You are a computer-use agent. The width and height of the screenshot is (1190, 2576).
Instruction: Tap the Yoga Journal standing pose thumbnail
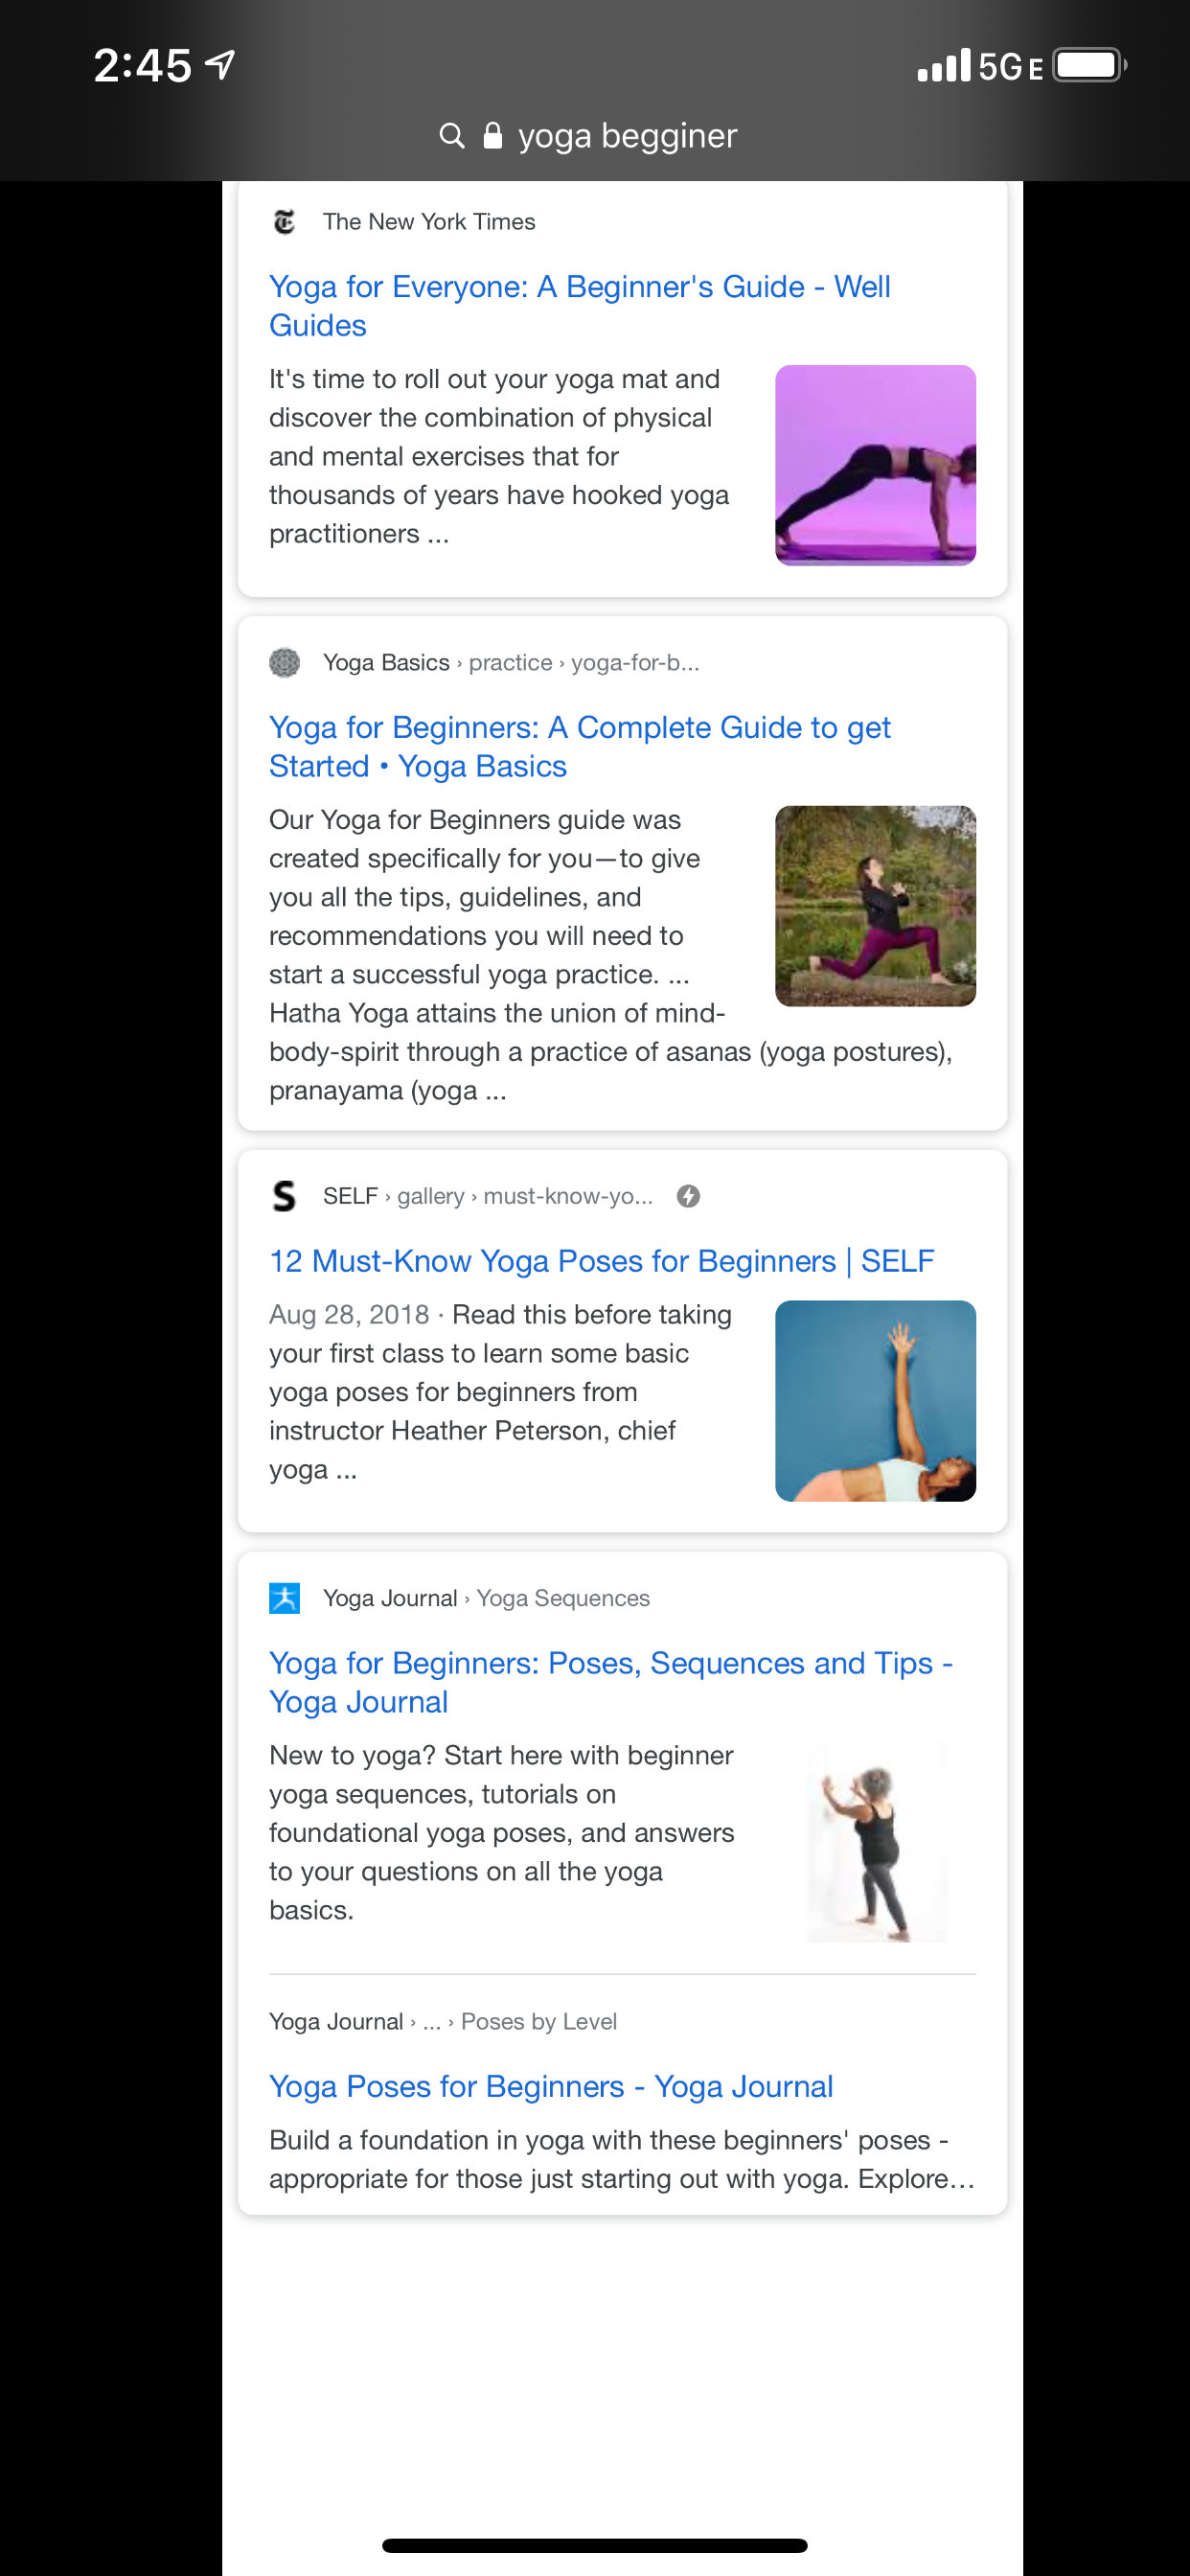[875, 1842]
